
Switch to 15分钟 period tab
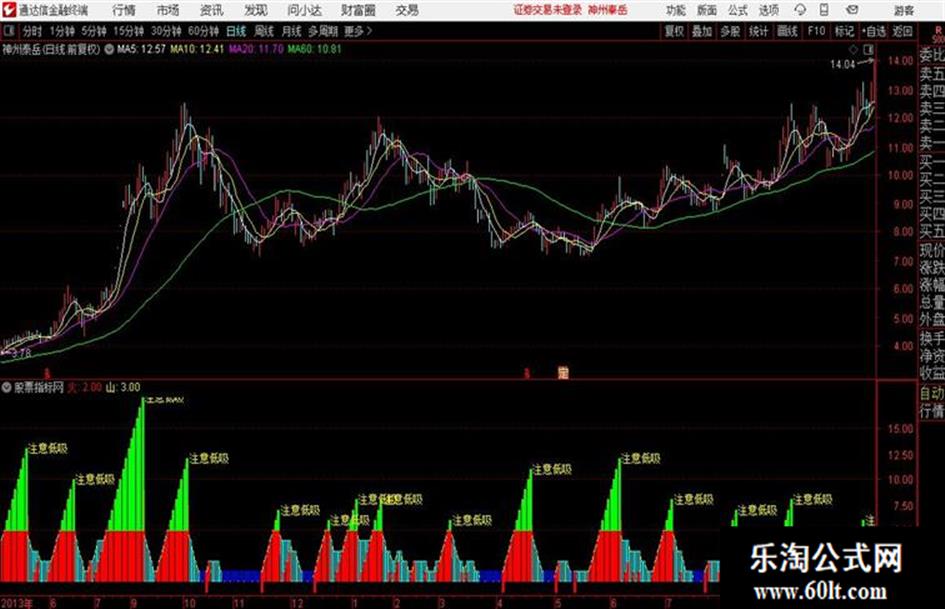(128, 31)
